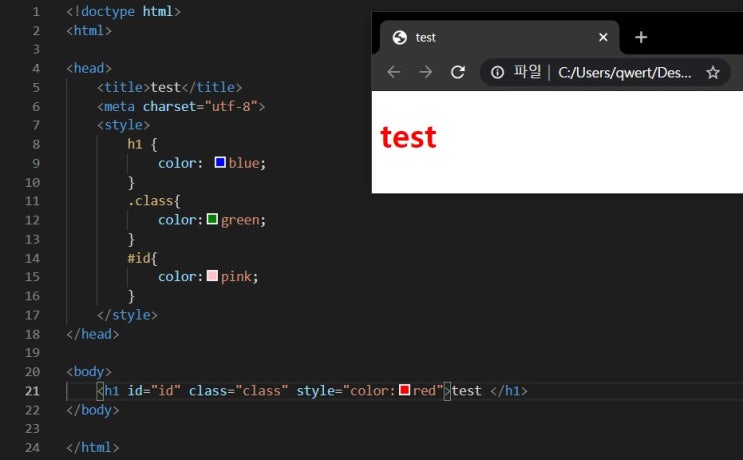Click the opening body tag
This screenshot has height=460, width=743.
(x=89, y=372)
